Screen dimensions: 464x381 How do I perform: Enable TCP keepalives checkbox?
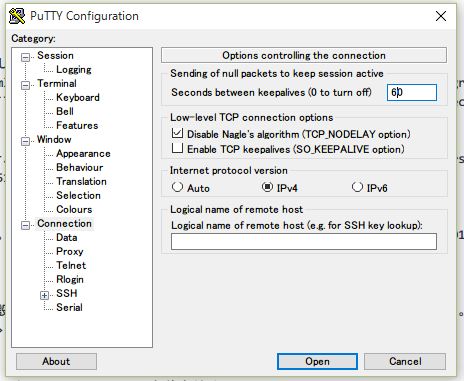[177, 148]
